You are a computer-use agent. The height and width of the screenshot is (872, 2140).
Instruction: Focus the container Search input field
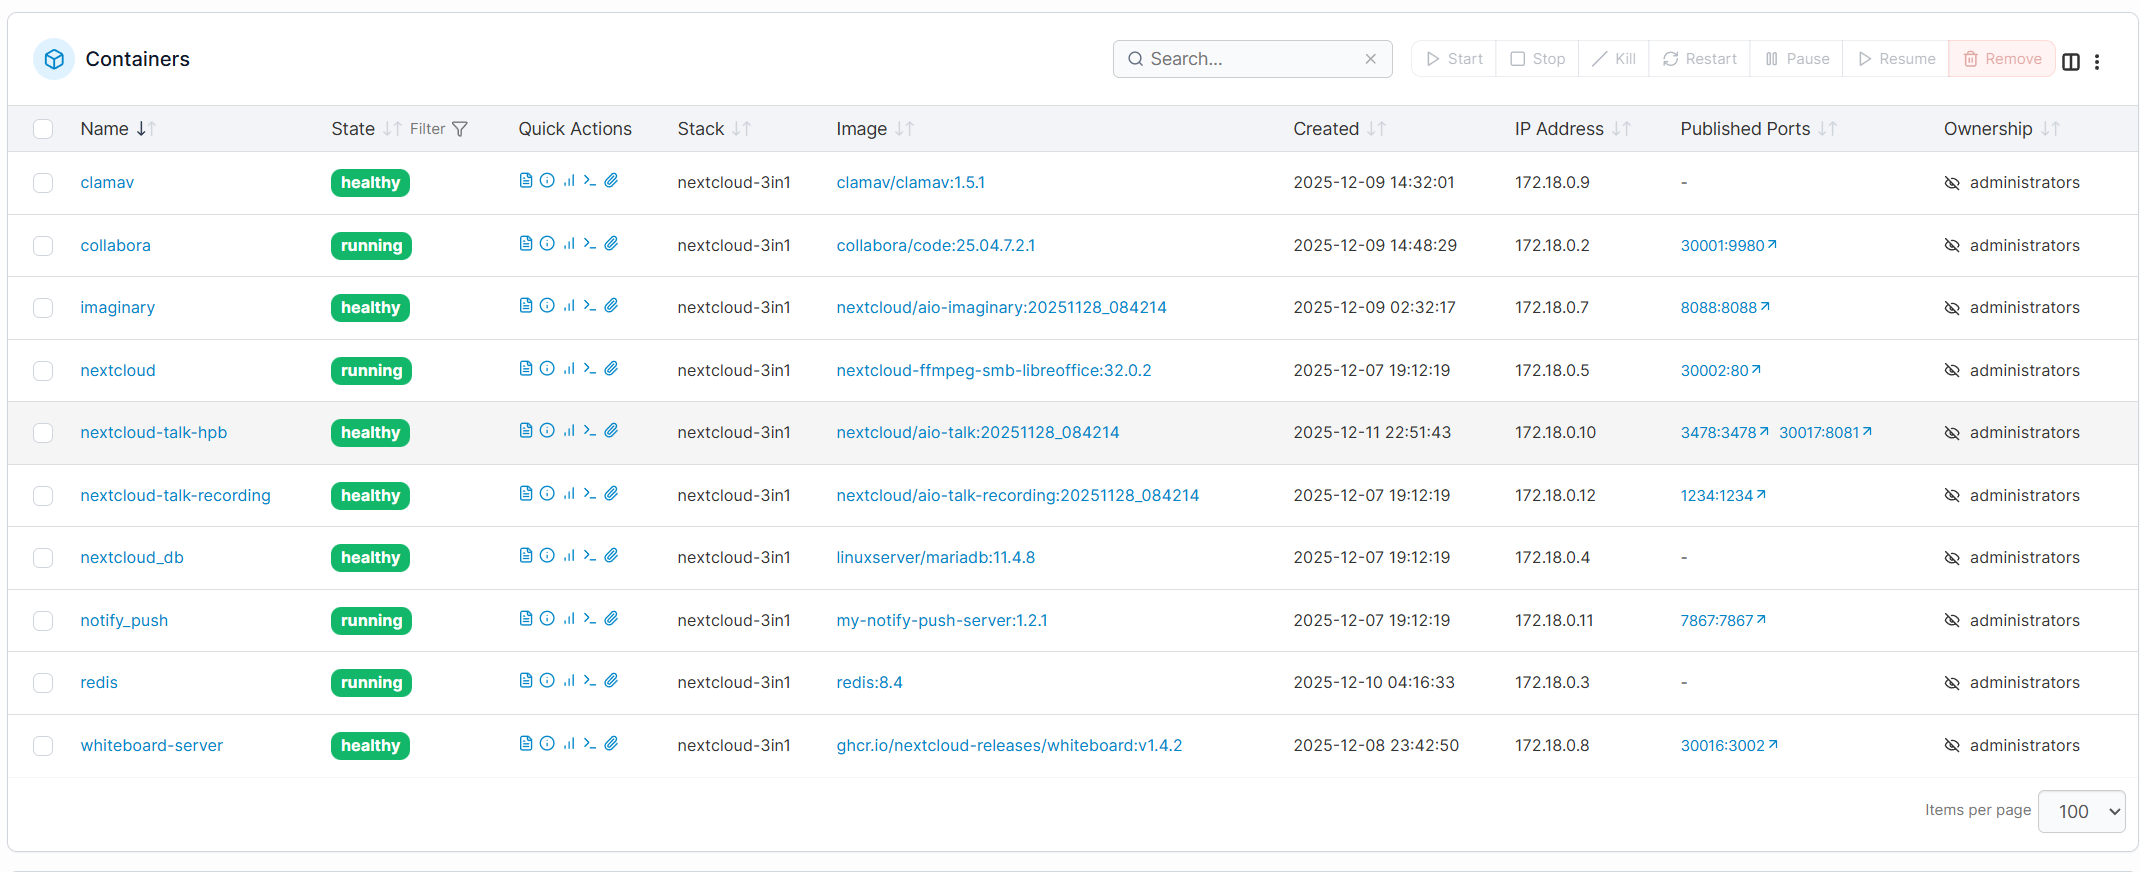coord(1250,59)
